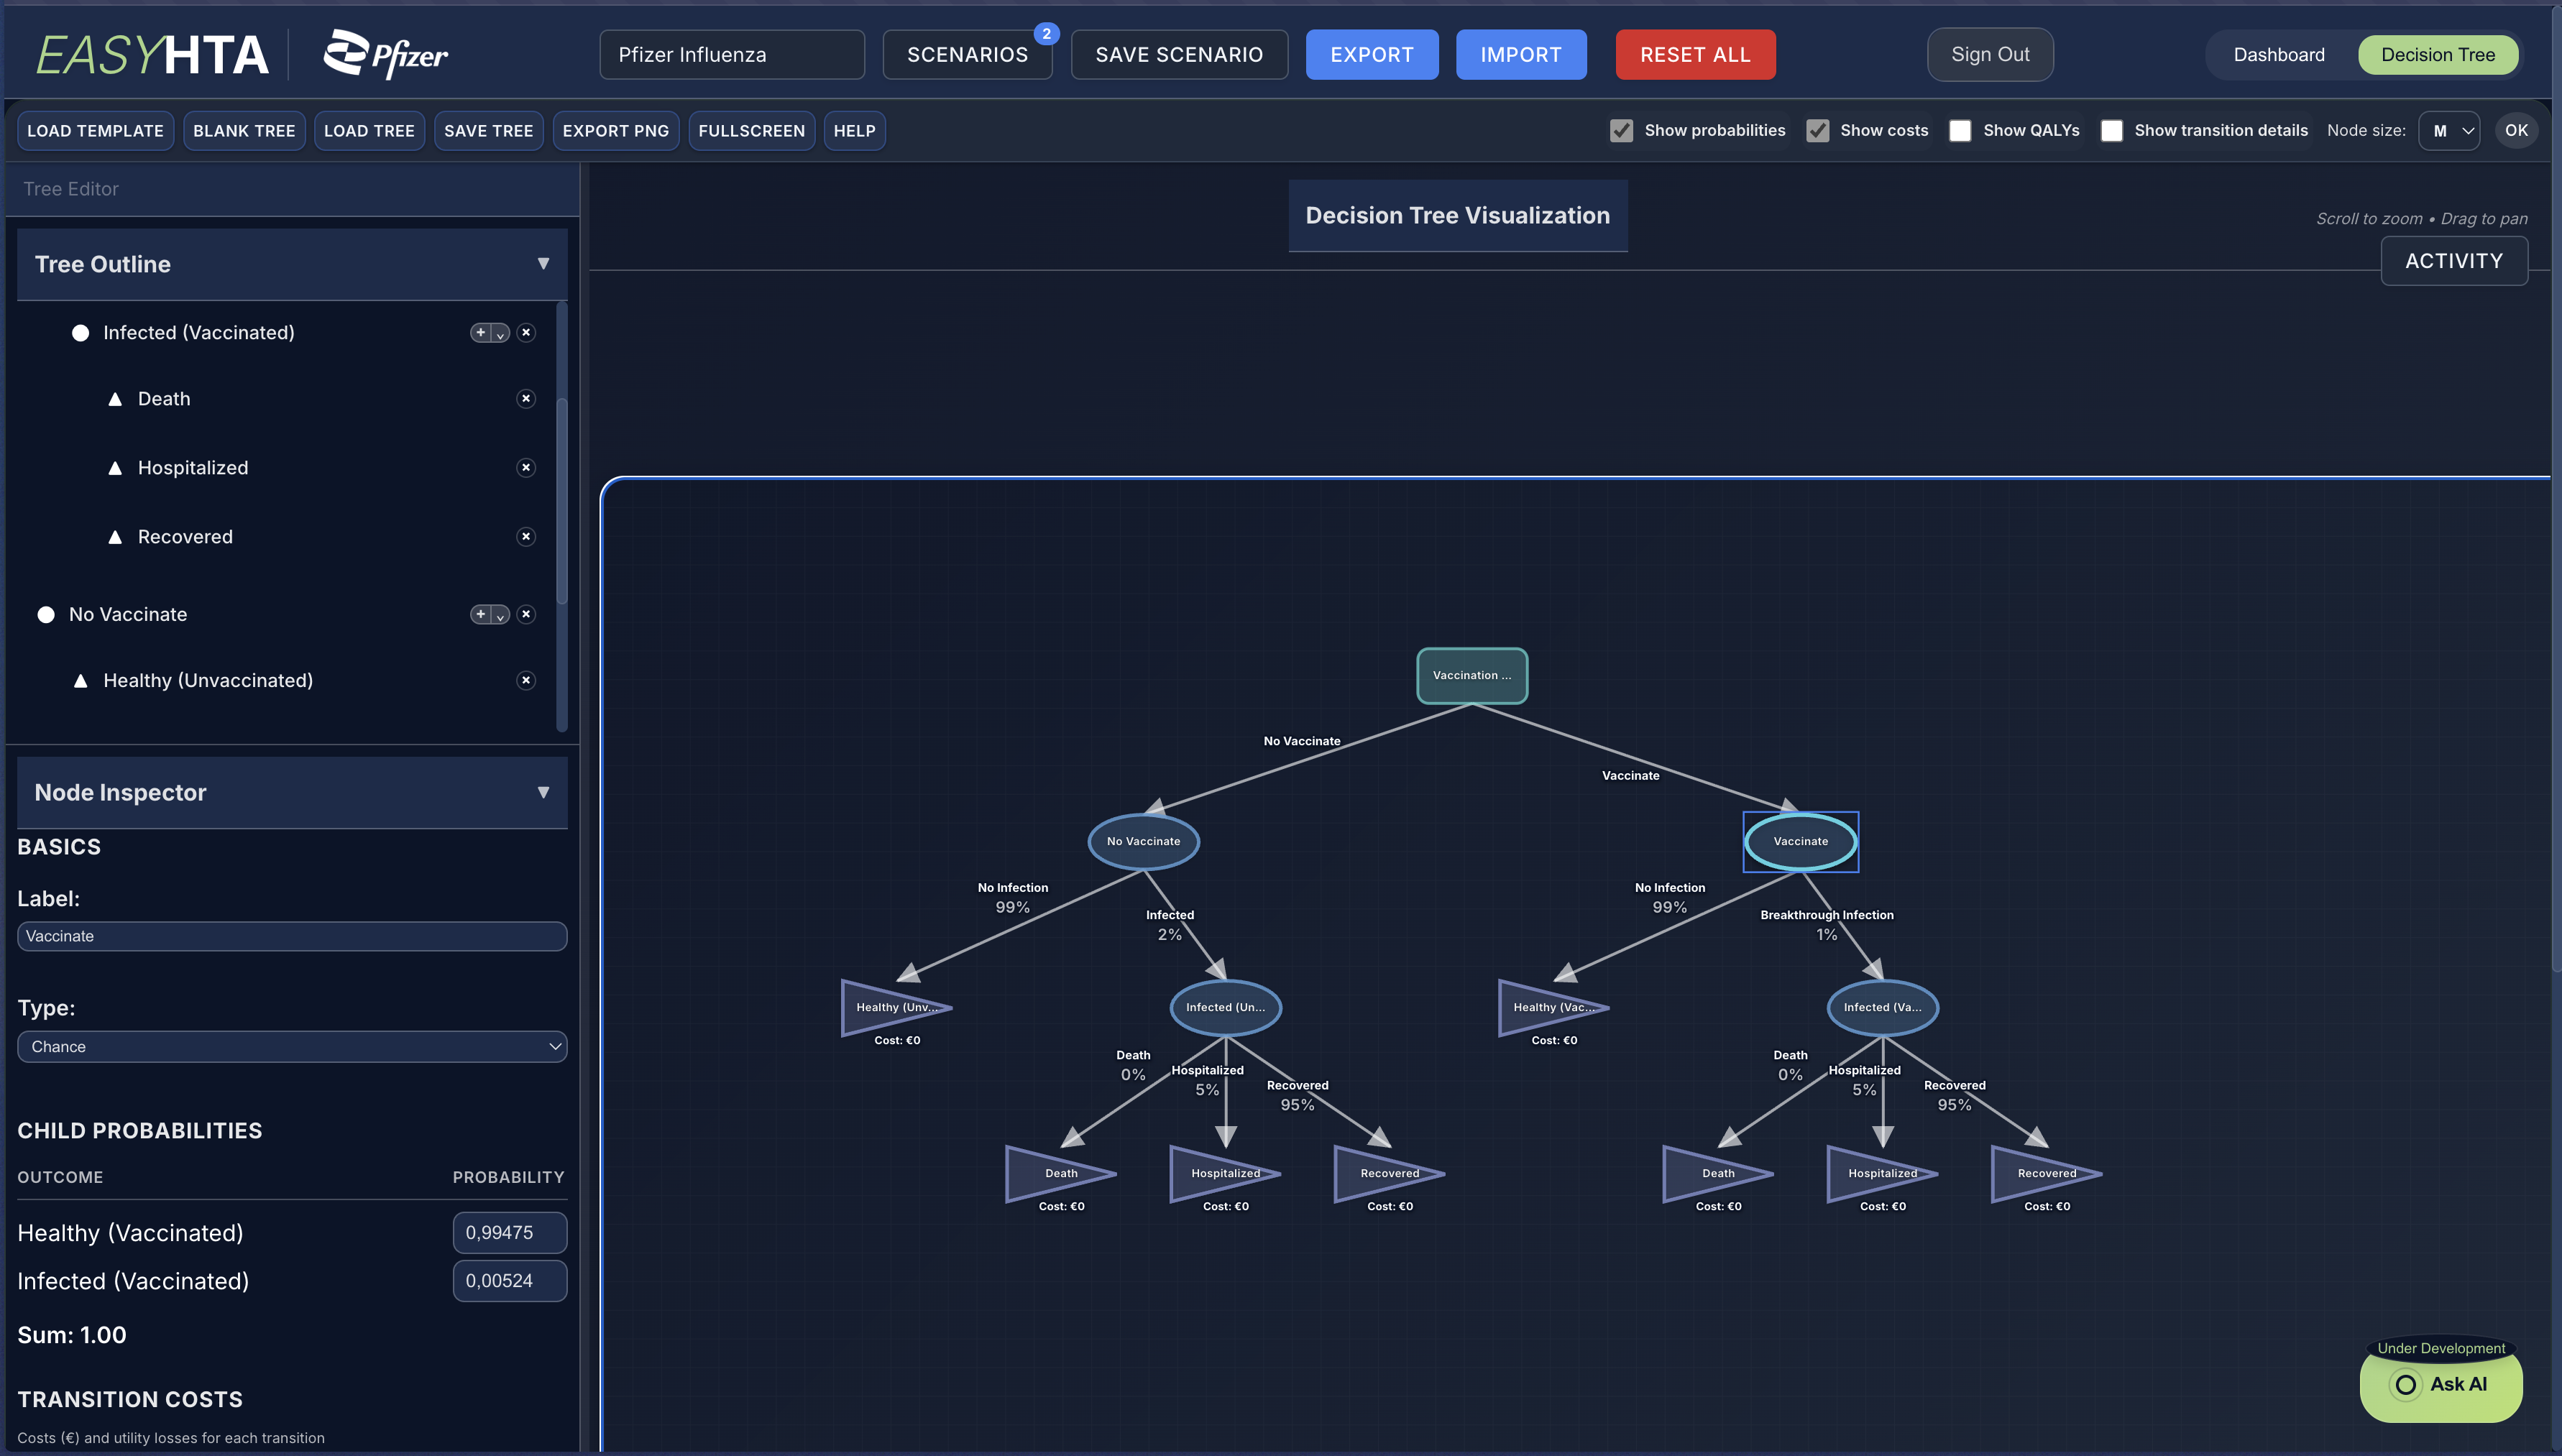Select the Vaccination root decision node
Image resolution: width=2562 pixels, height=1456 pixels.
point(1472,675)
